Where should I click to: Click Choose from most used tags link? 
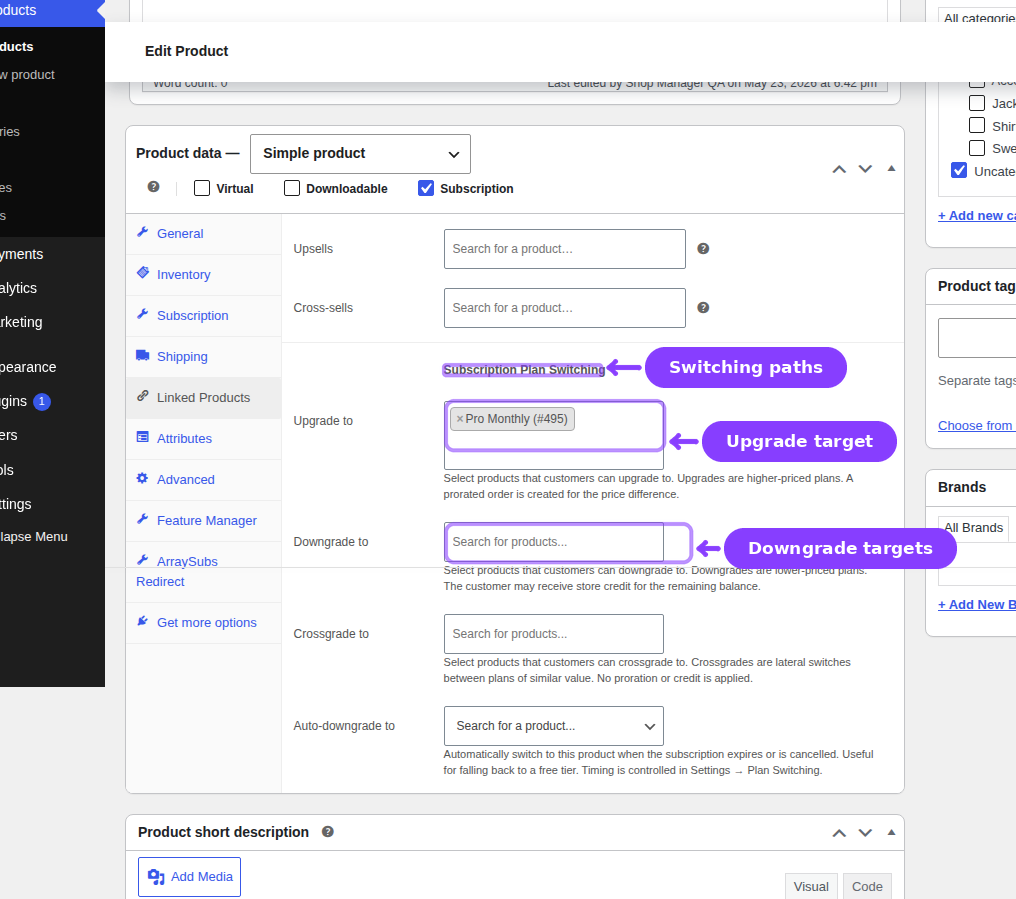point(977,426)
